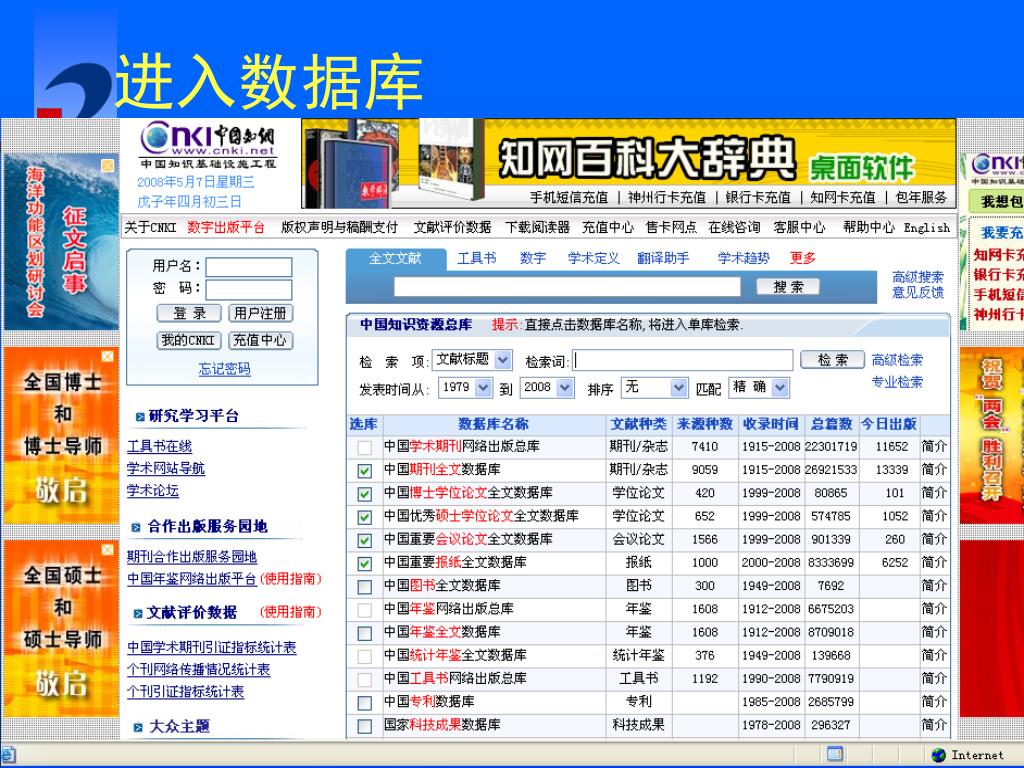Click the 充值中心 button under login
Viewport: 1024px width, 768px height.
coord(260,340)
